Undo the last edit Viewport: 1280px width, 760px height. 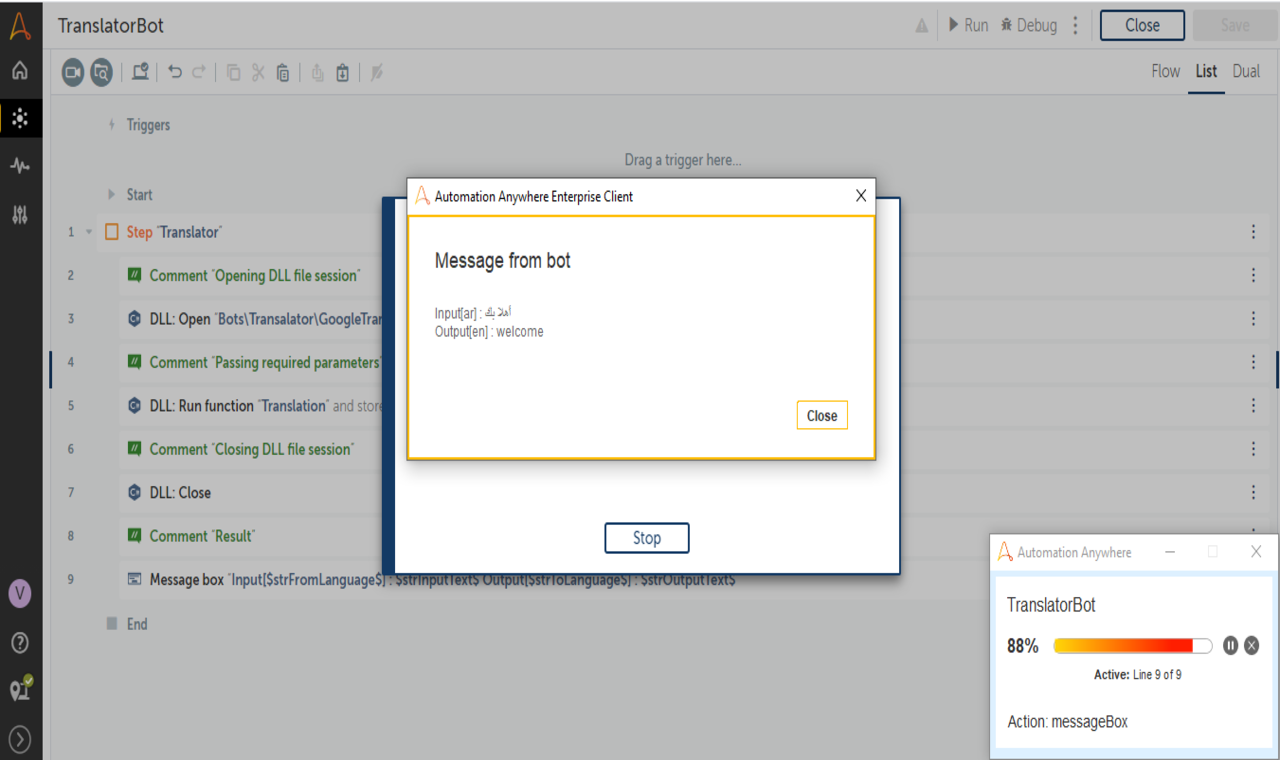[x=175, y=72]
